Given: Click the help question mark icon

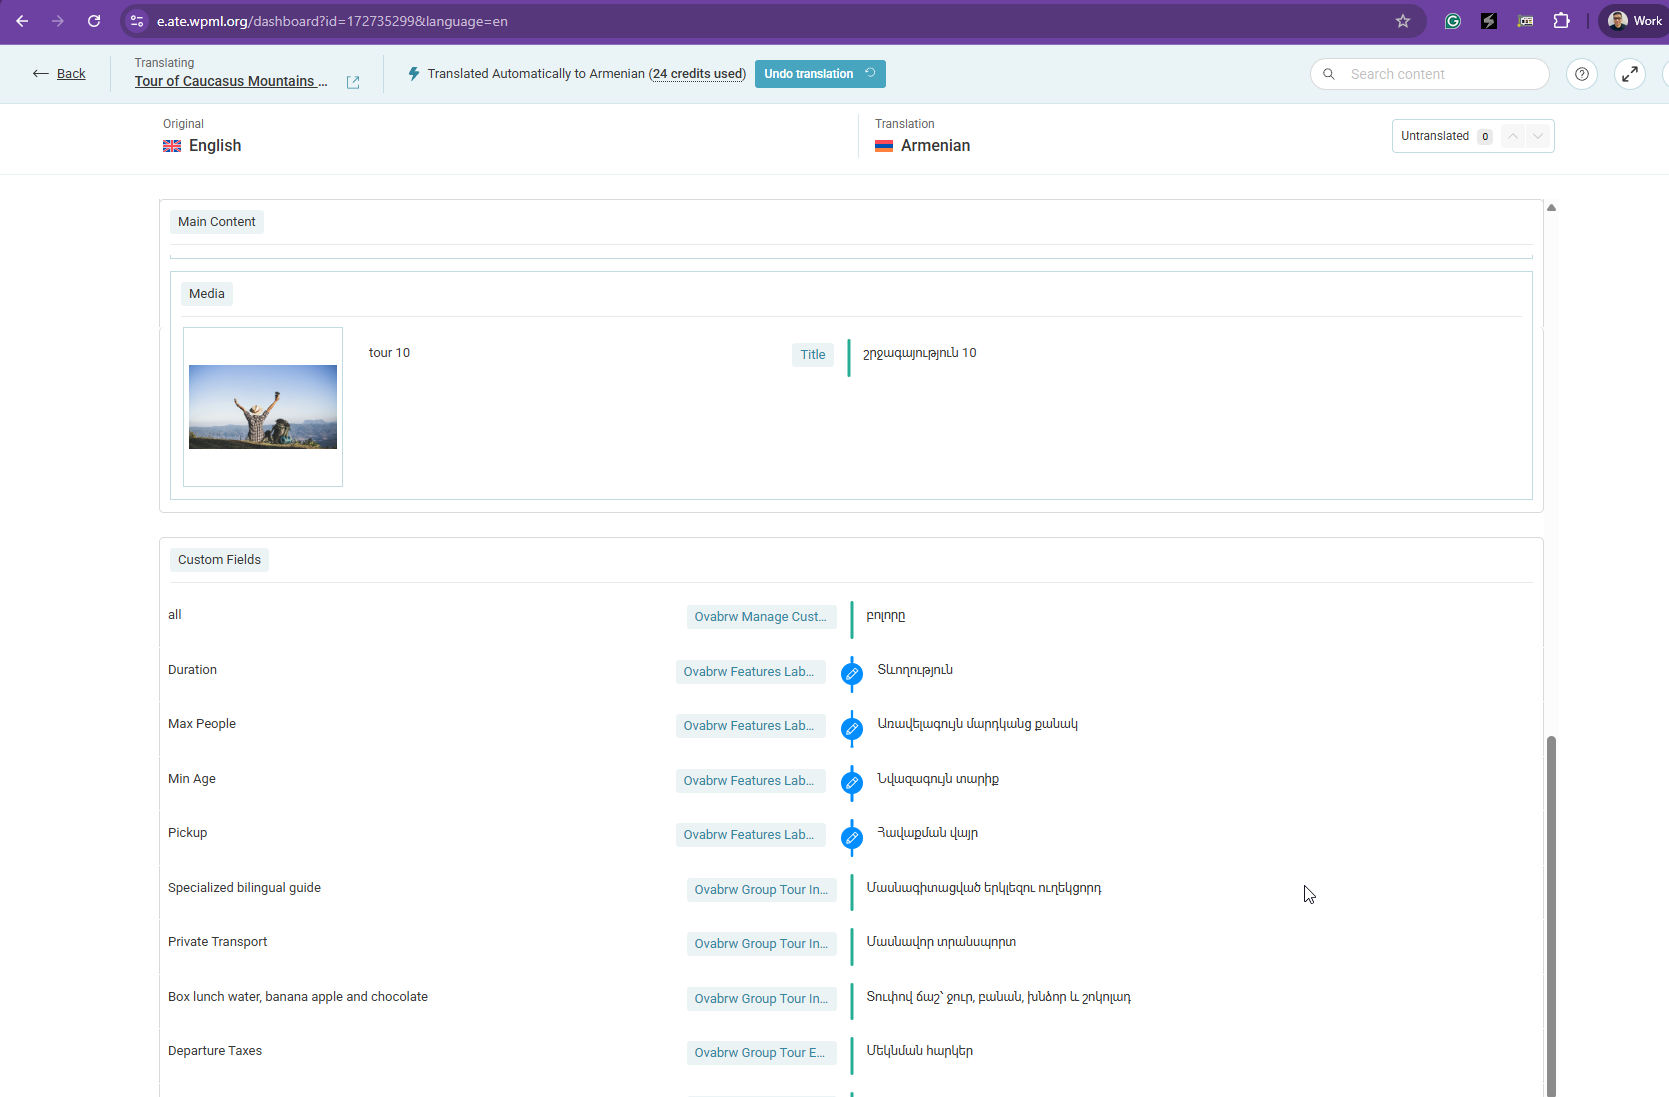Looking at the screenshot, I should pos(1582,74).
